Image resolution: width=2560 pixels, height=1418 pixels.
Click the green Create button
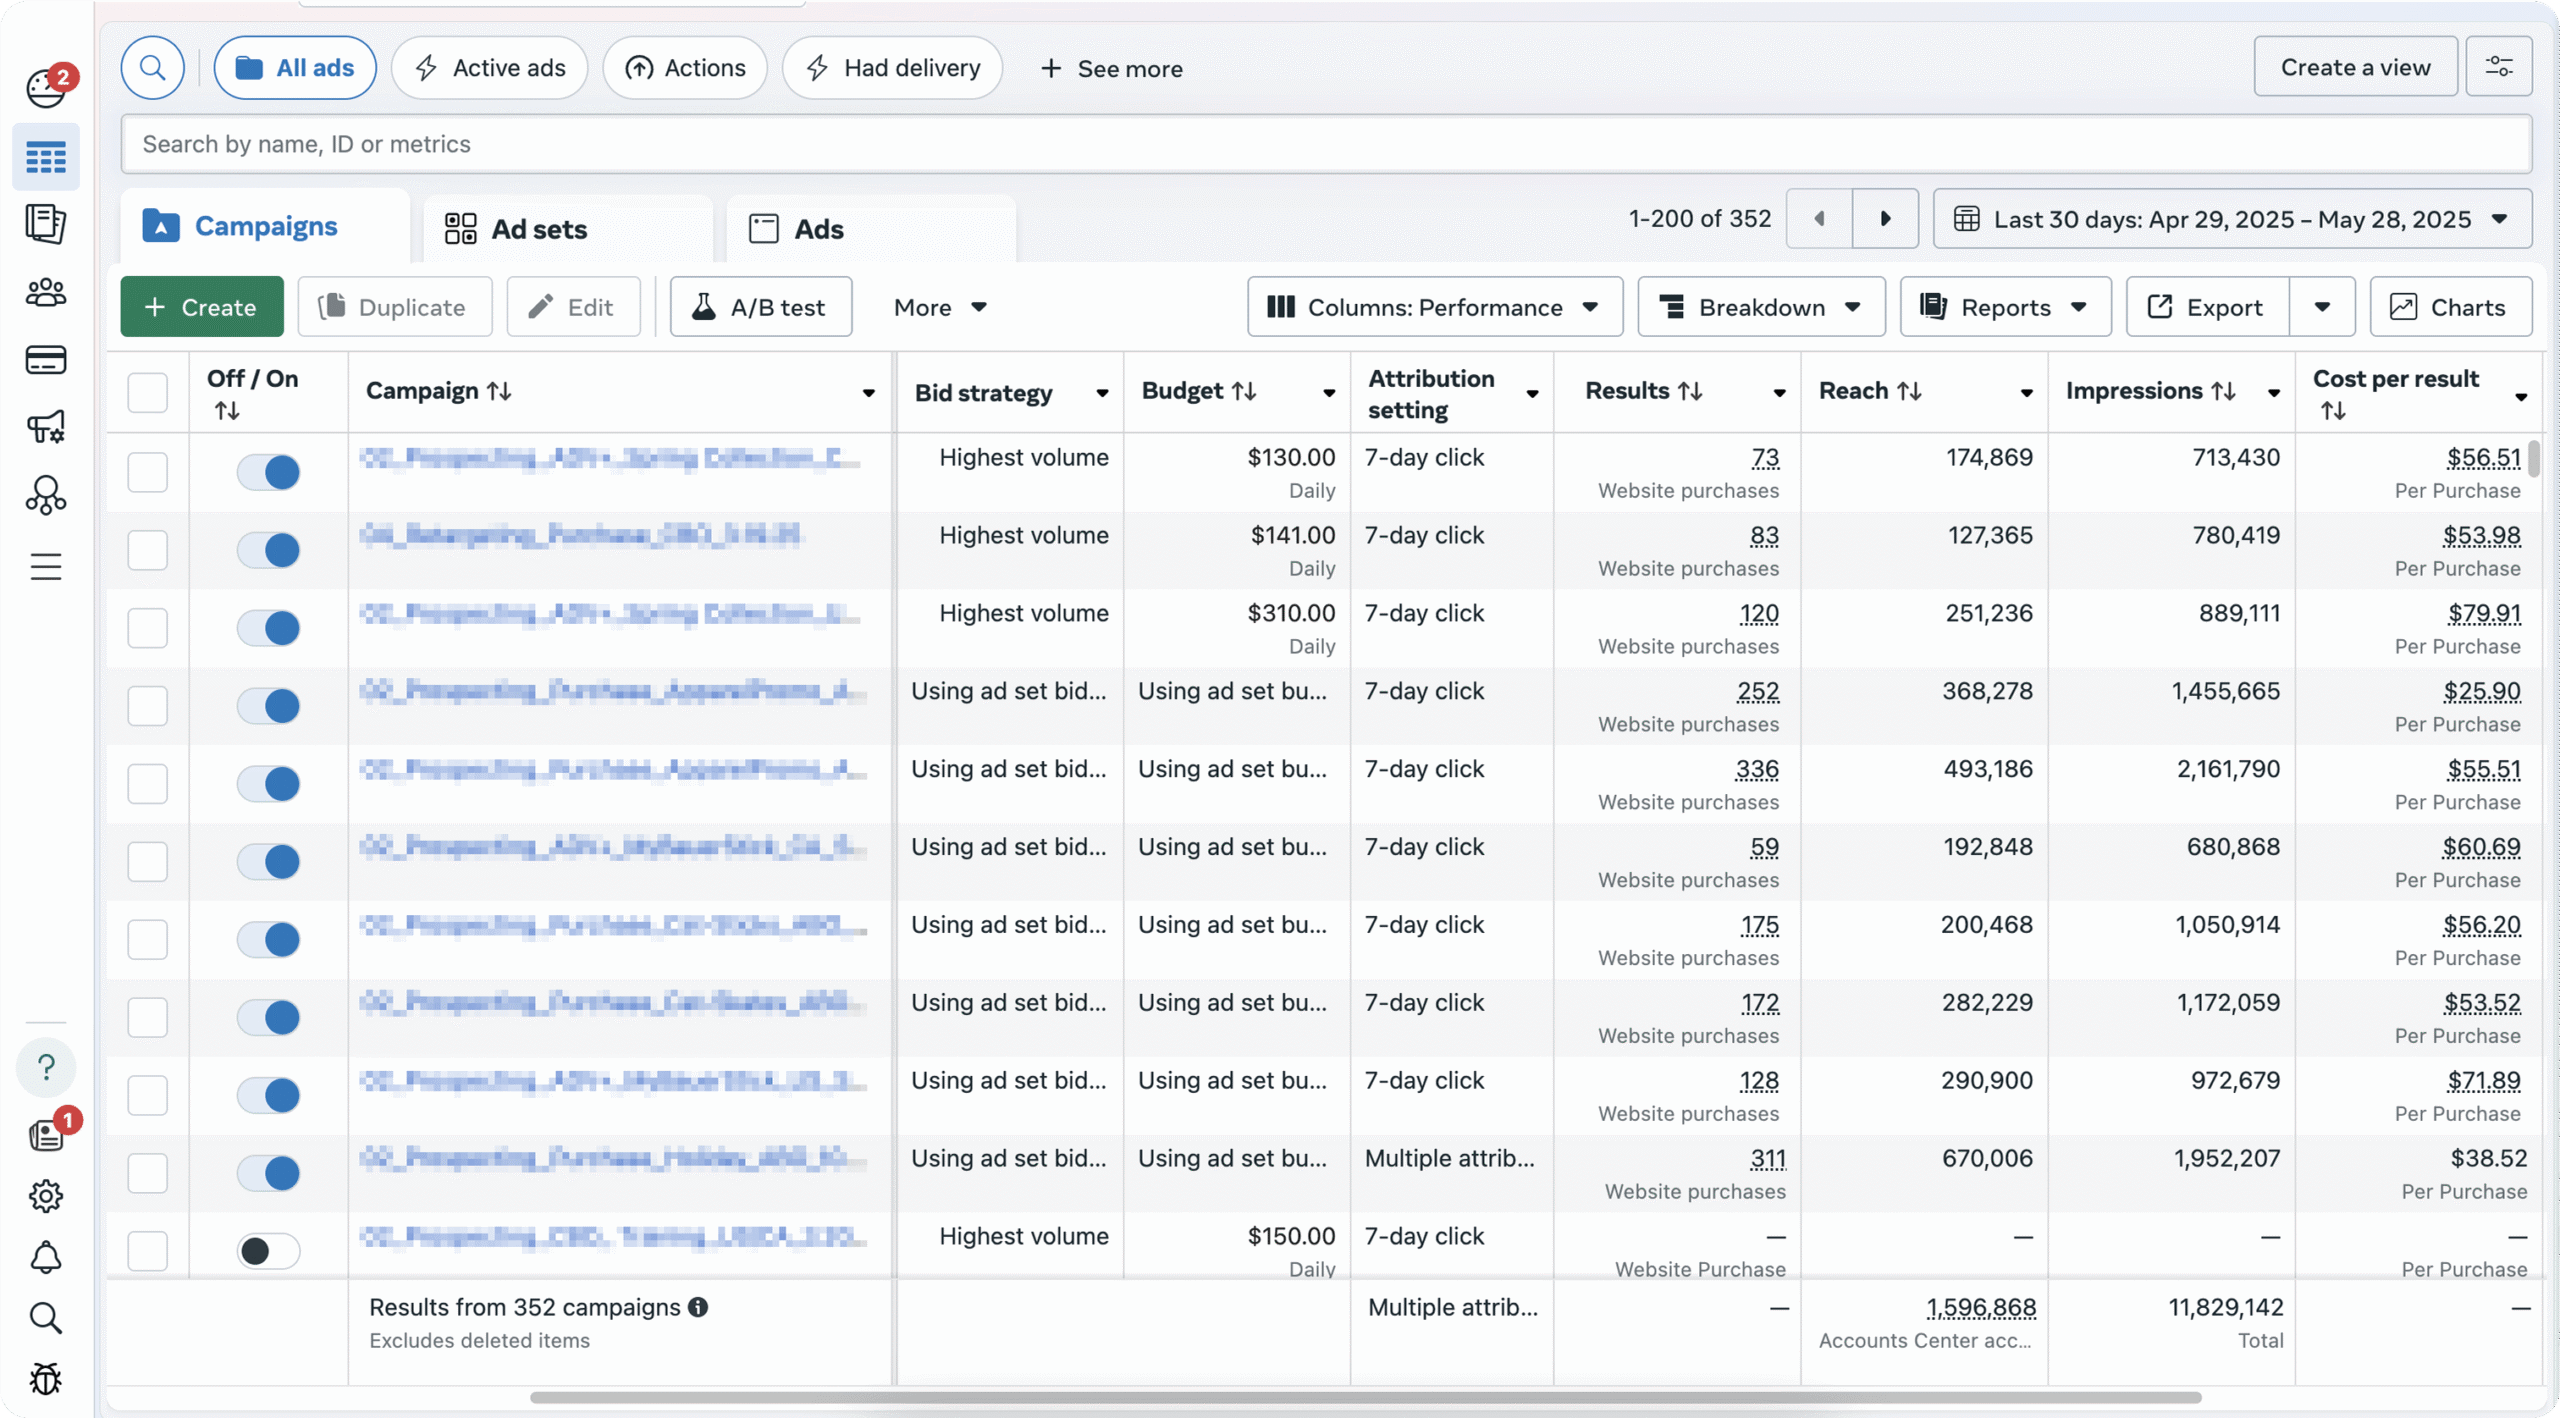202,307
